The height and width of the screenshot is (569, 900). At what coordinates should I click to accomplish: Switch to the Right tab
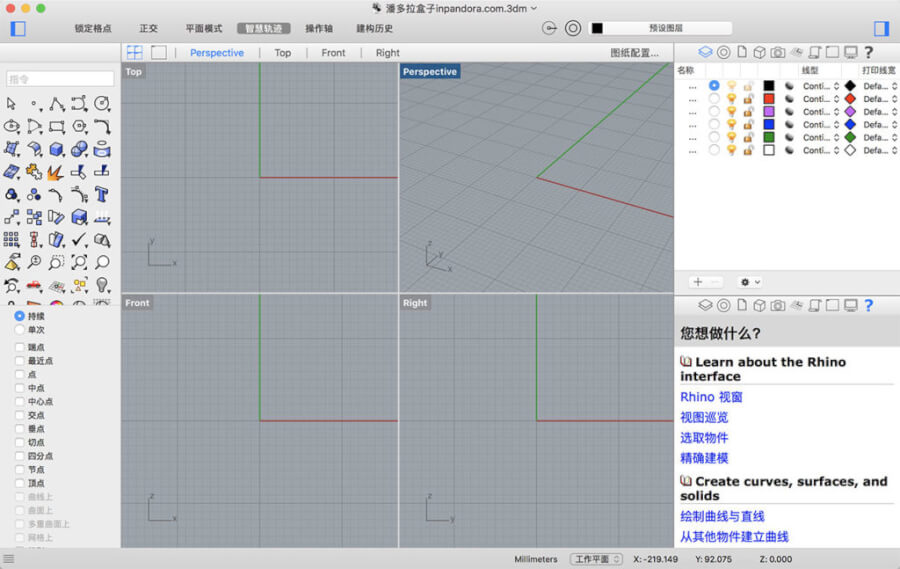387,53
